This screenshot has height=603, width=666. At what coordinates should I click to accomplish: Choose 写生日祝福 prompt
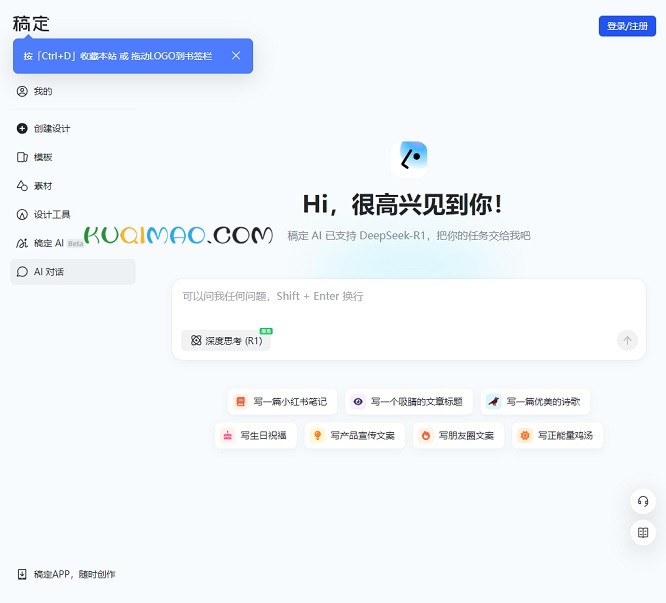tap(256, 435)
